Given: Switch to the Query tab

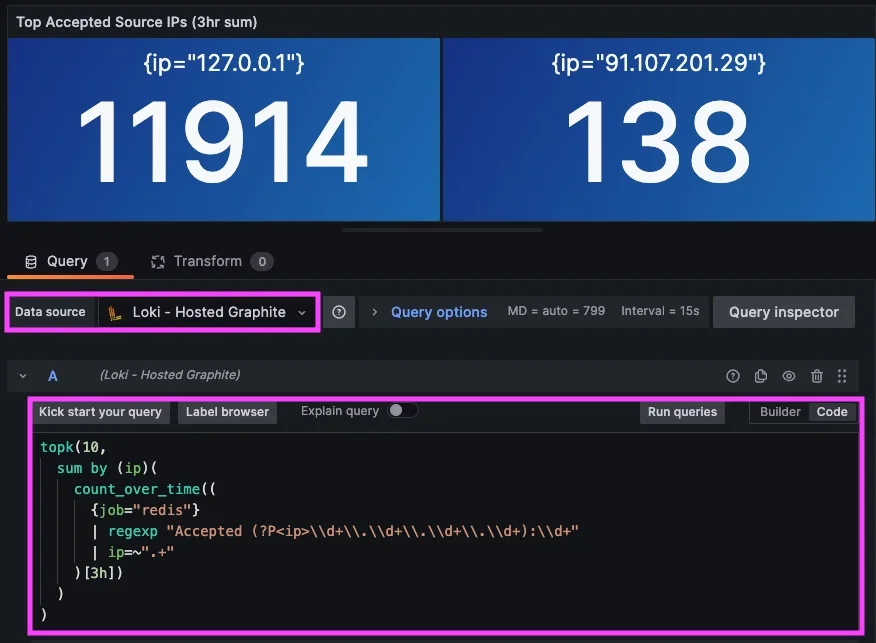Looking at the screenshot, I should point(67,262).
